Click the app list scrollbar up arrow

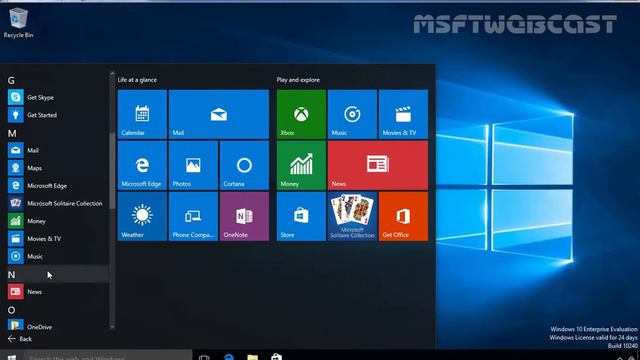click(x=112, y=74)
